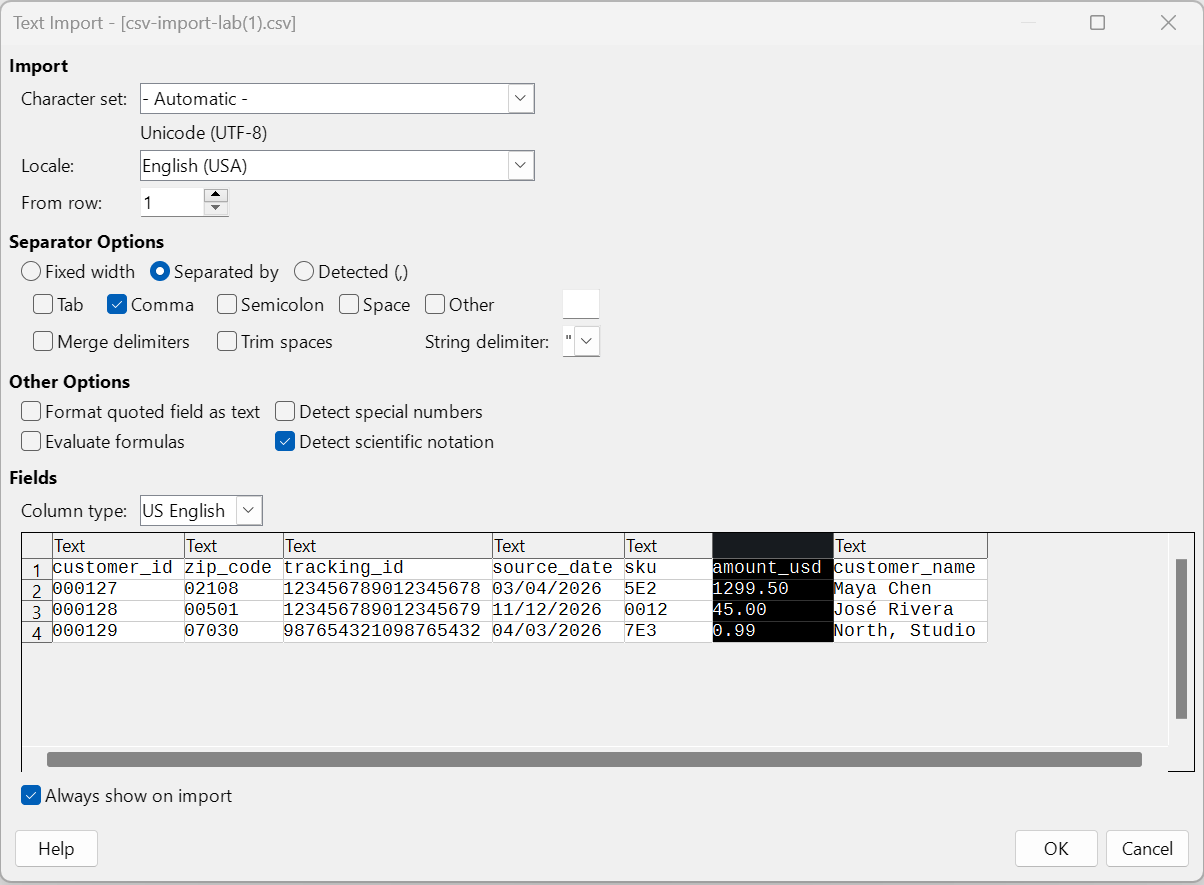
Task: Select the customer_name column header
Action: 910,546
